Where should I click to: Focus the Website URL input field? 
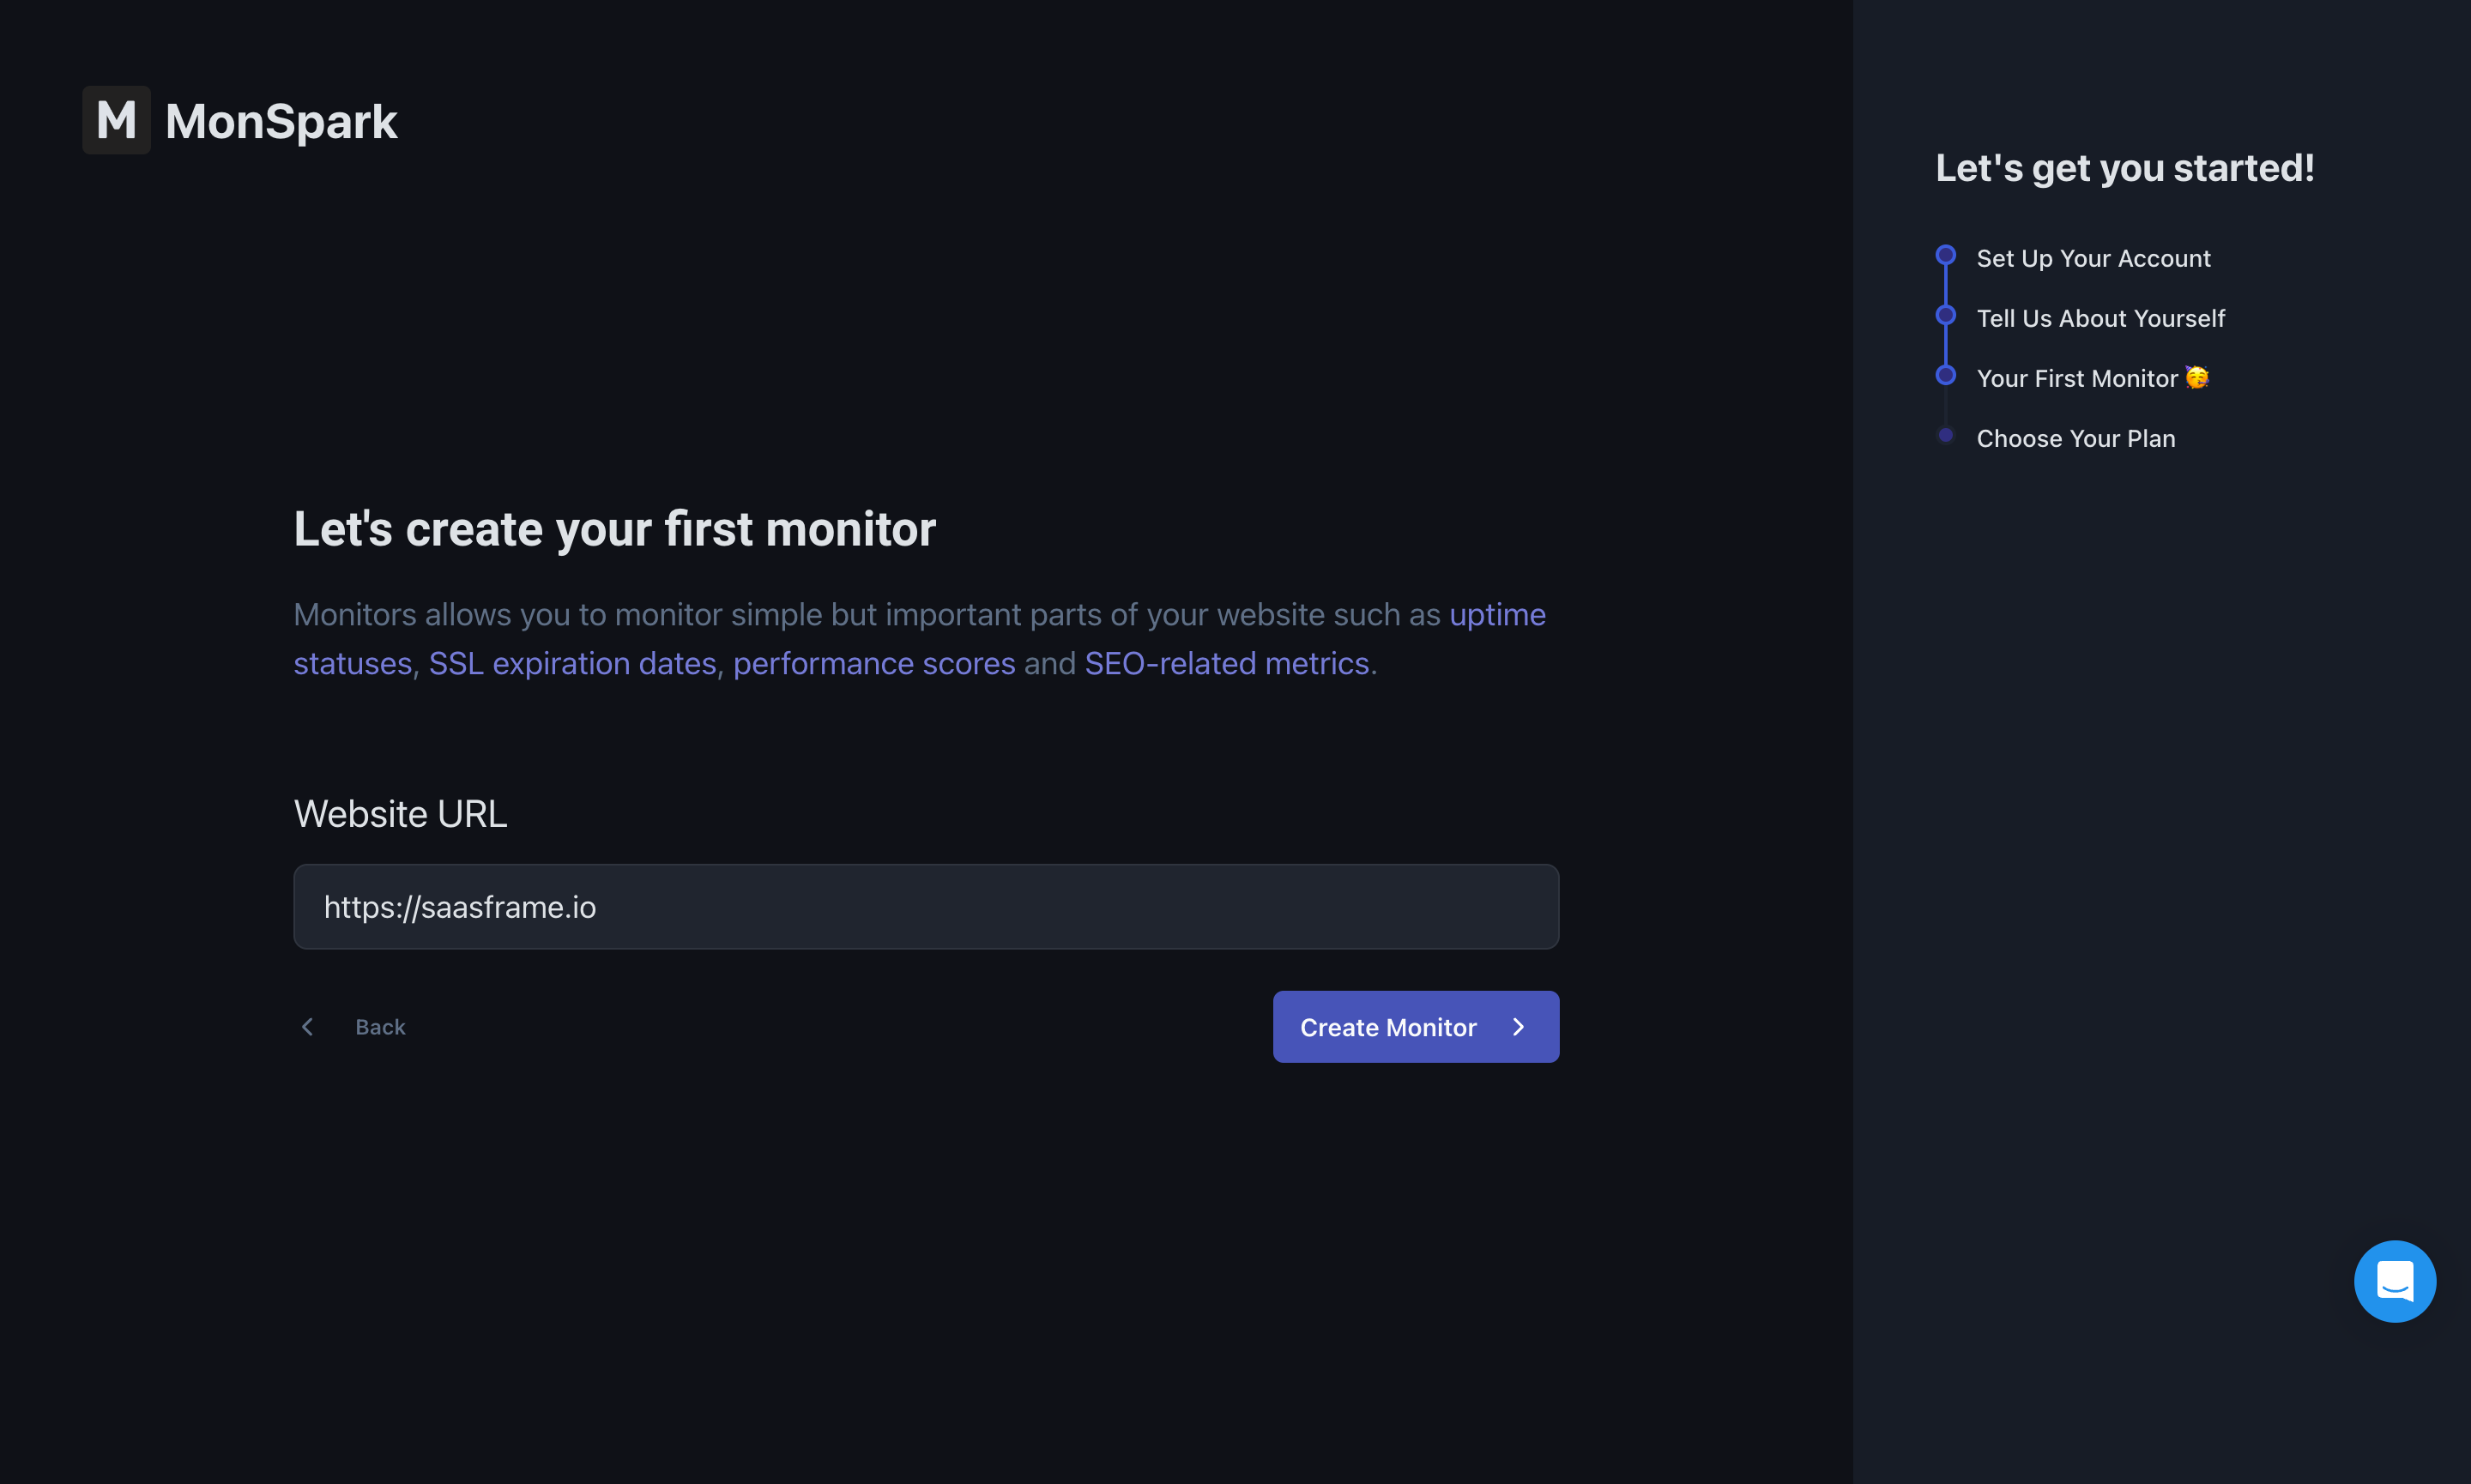[926, 907]
